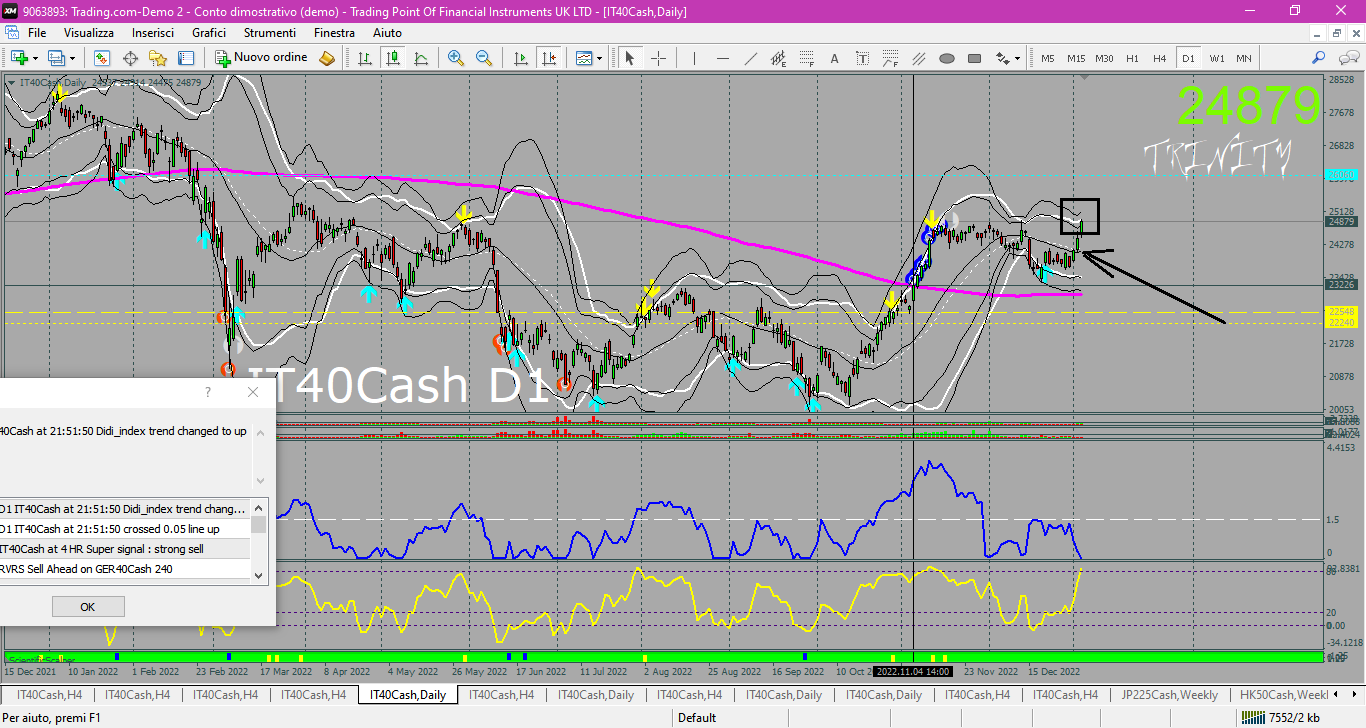Zoom in on the chart
Image resolution: width=1366 pixels, height=728 pixels.
pyautogui.click(x=456, y=58)
